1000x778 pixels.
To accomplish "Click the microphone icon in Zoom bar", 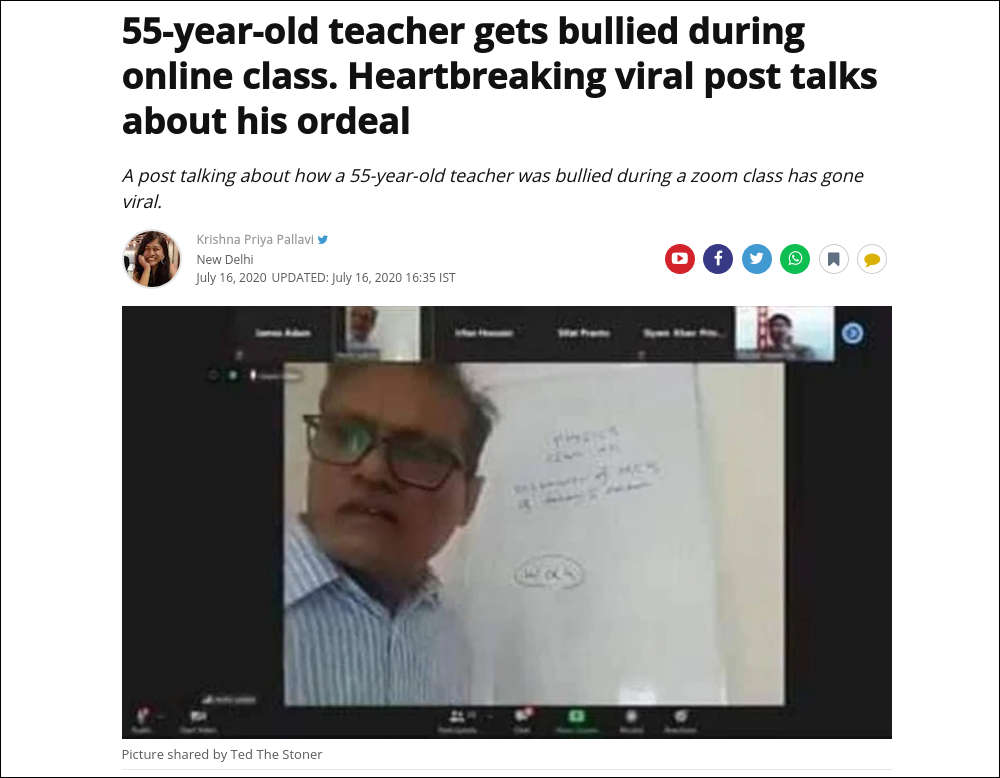I will click(142, 716).
